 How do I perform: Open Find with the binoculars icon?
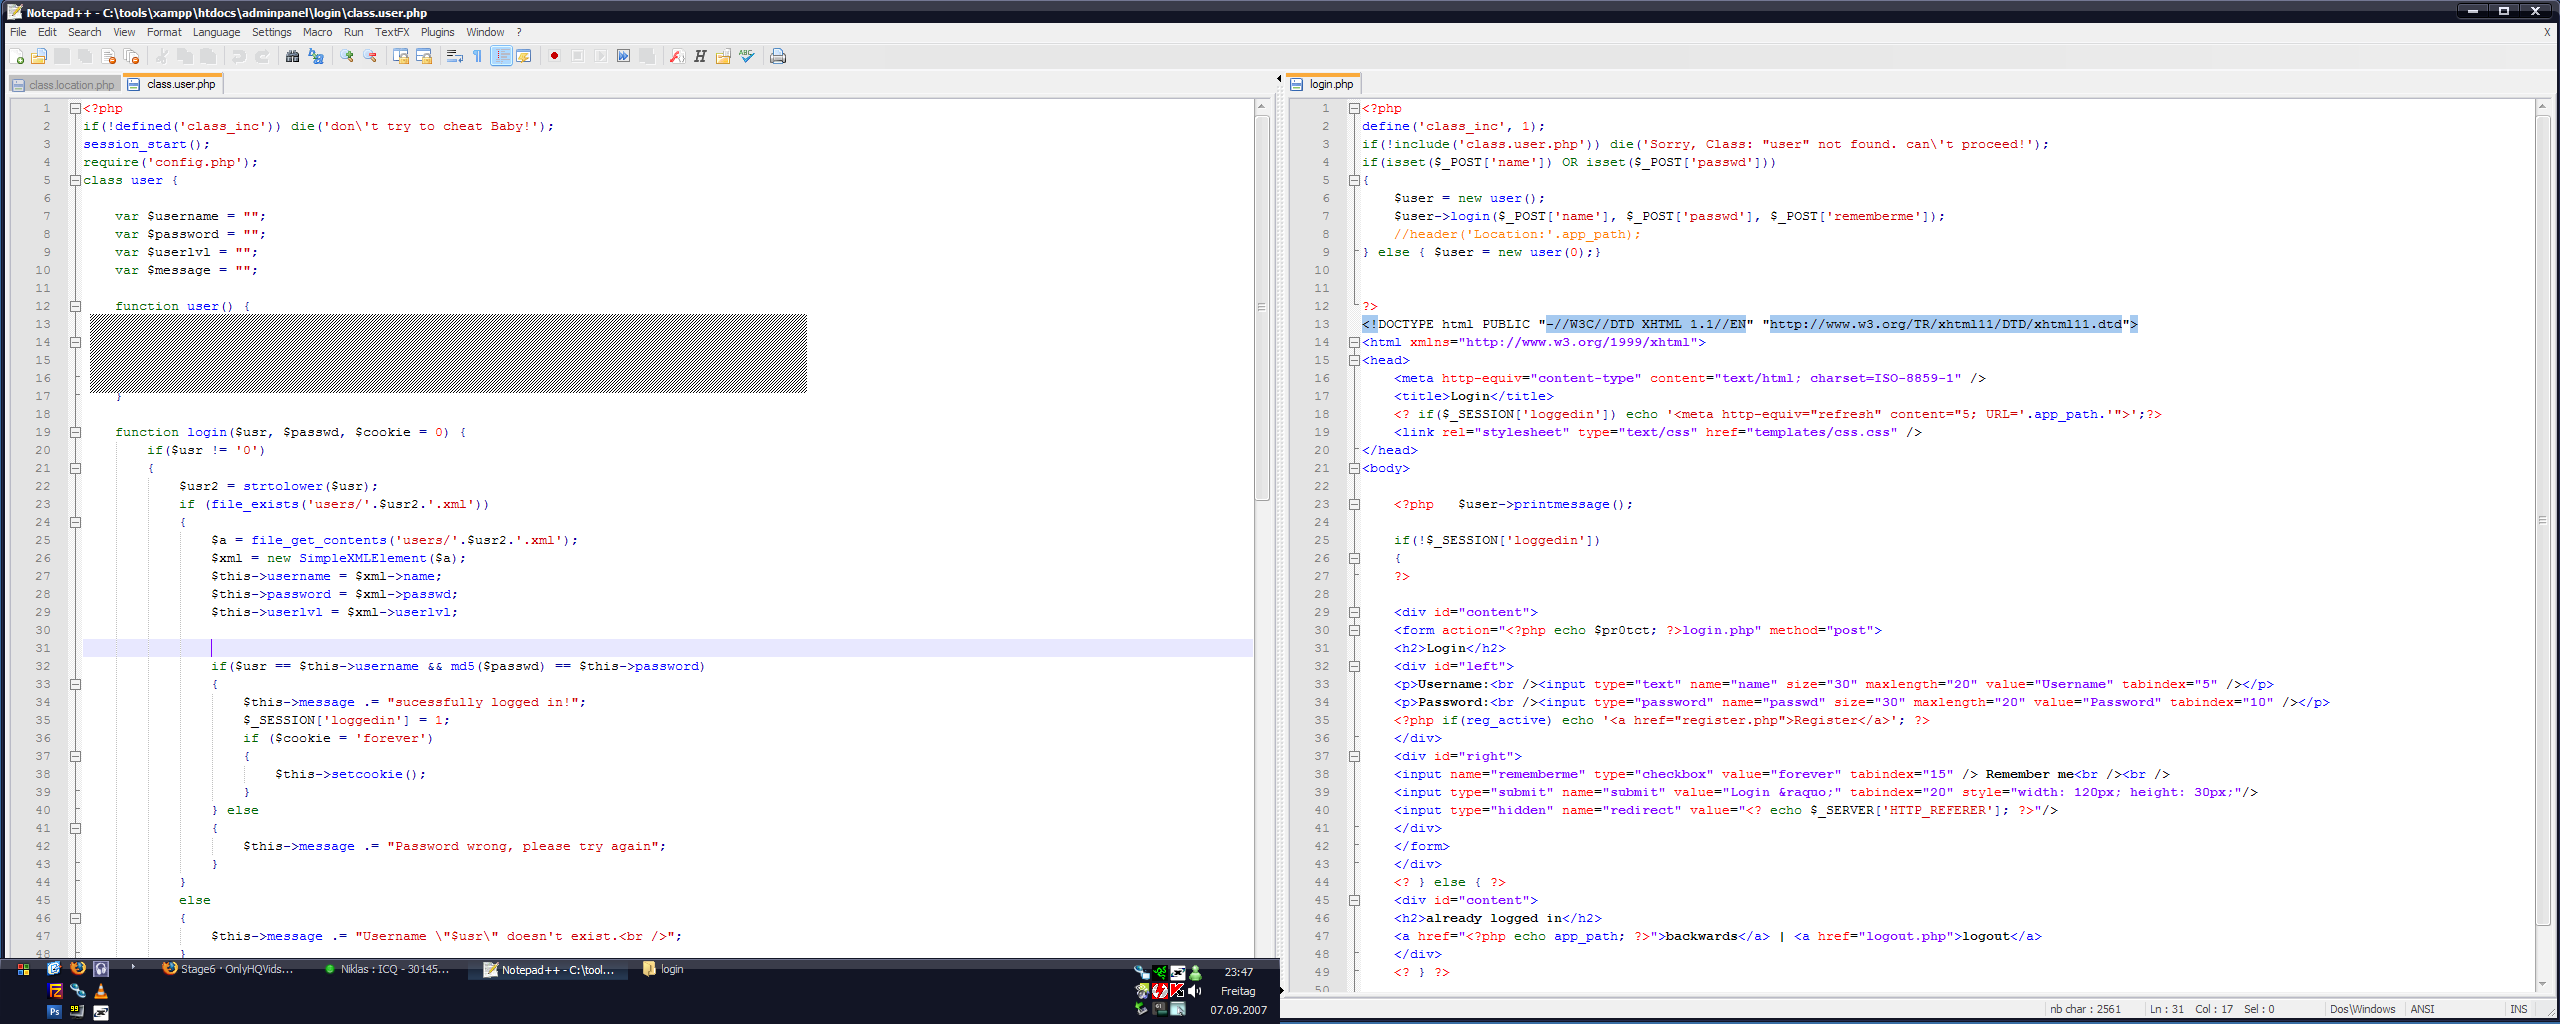pyautogui.click(x=292, y=56)
